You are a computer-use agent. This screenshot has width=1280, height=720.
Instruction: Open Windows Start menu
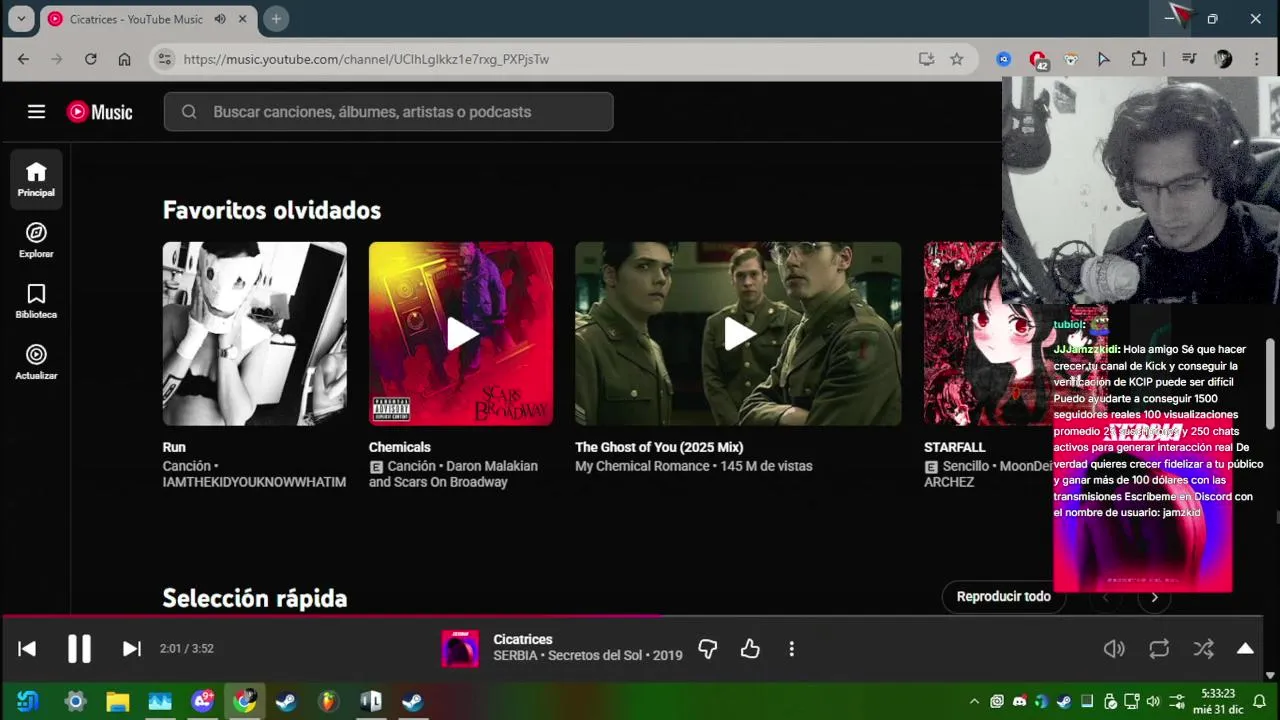click(28, 702)
